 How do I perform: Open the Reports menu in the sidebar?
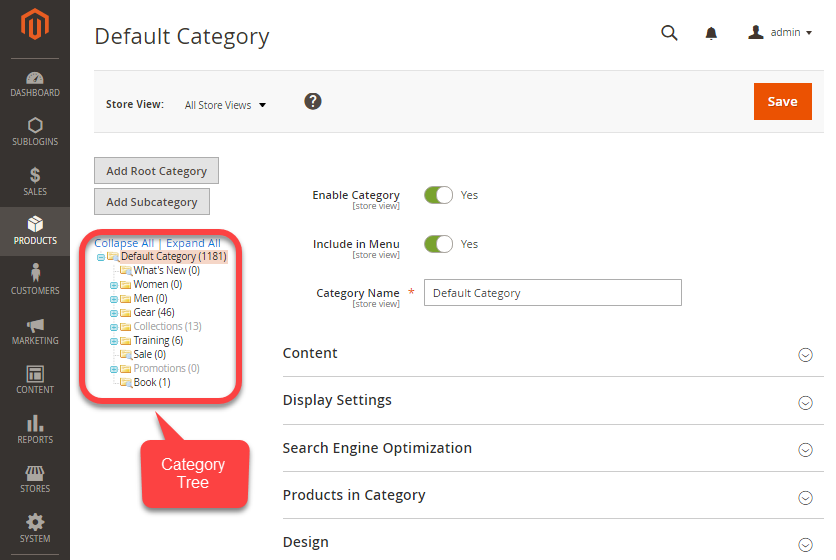(35, 430)
